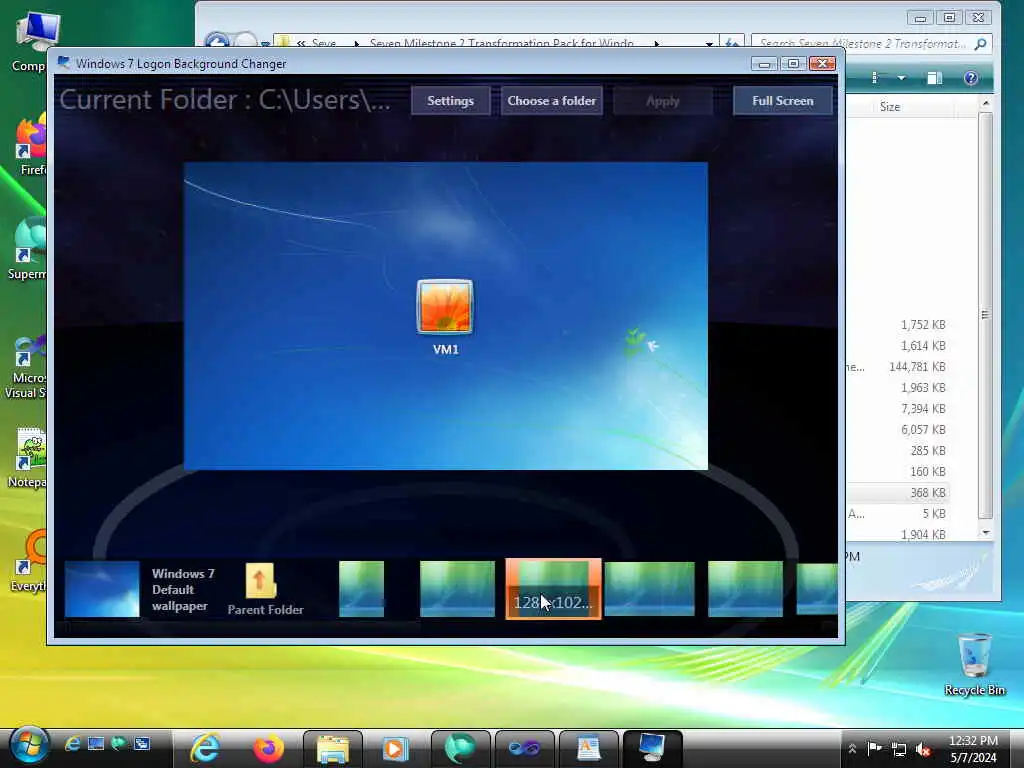
Task: Click the greyed-out Apply button
Action: pyautogui.click(x=662, y=101)
